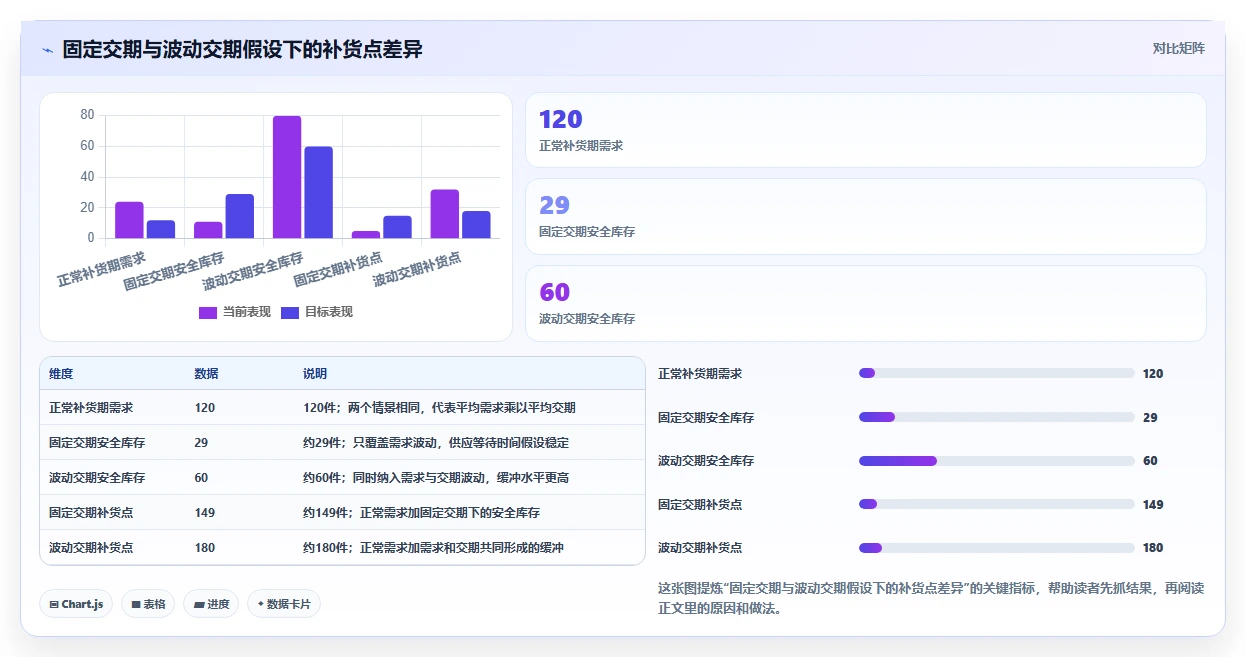Click the lightning icon beside the title
This screenshot has height=657, width=1246.
[48, 49]
